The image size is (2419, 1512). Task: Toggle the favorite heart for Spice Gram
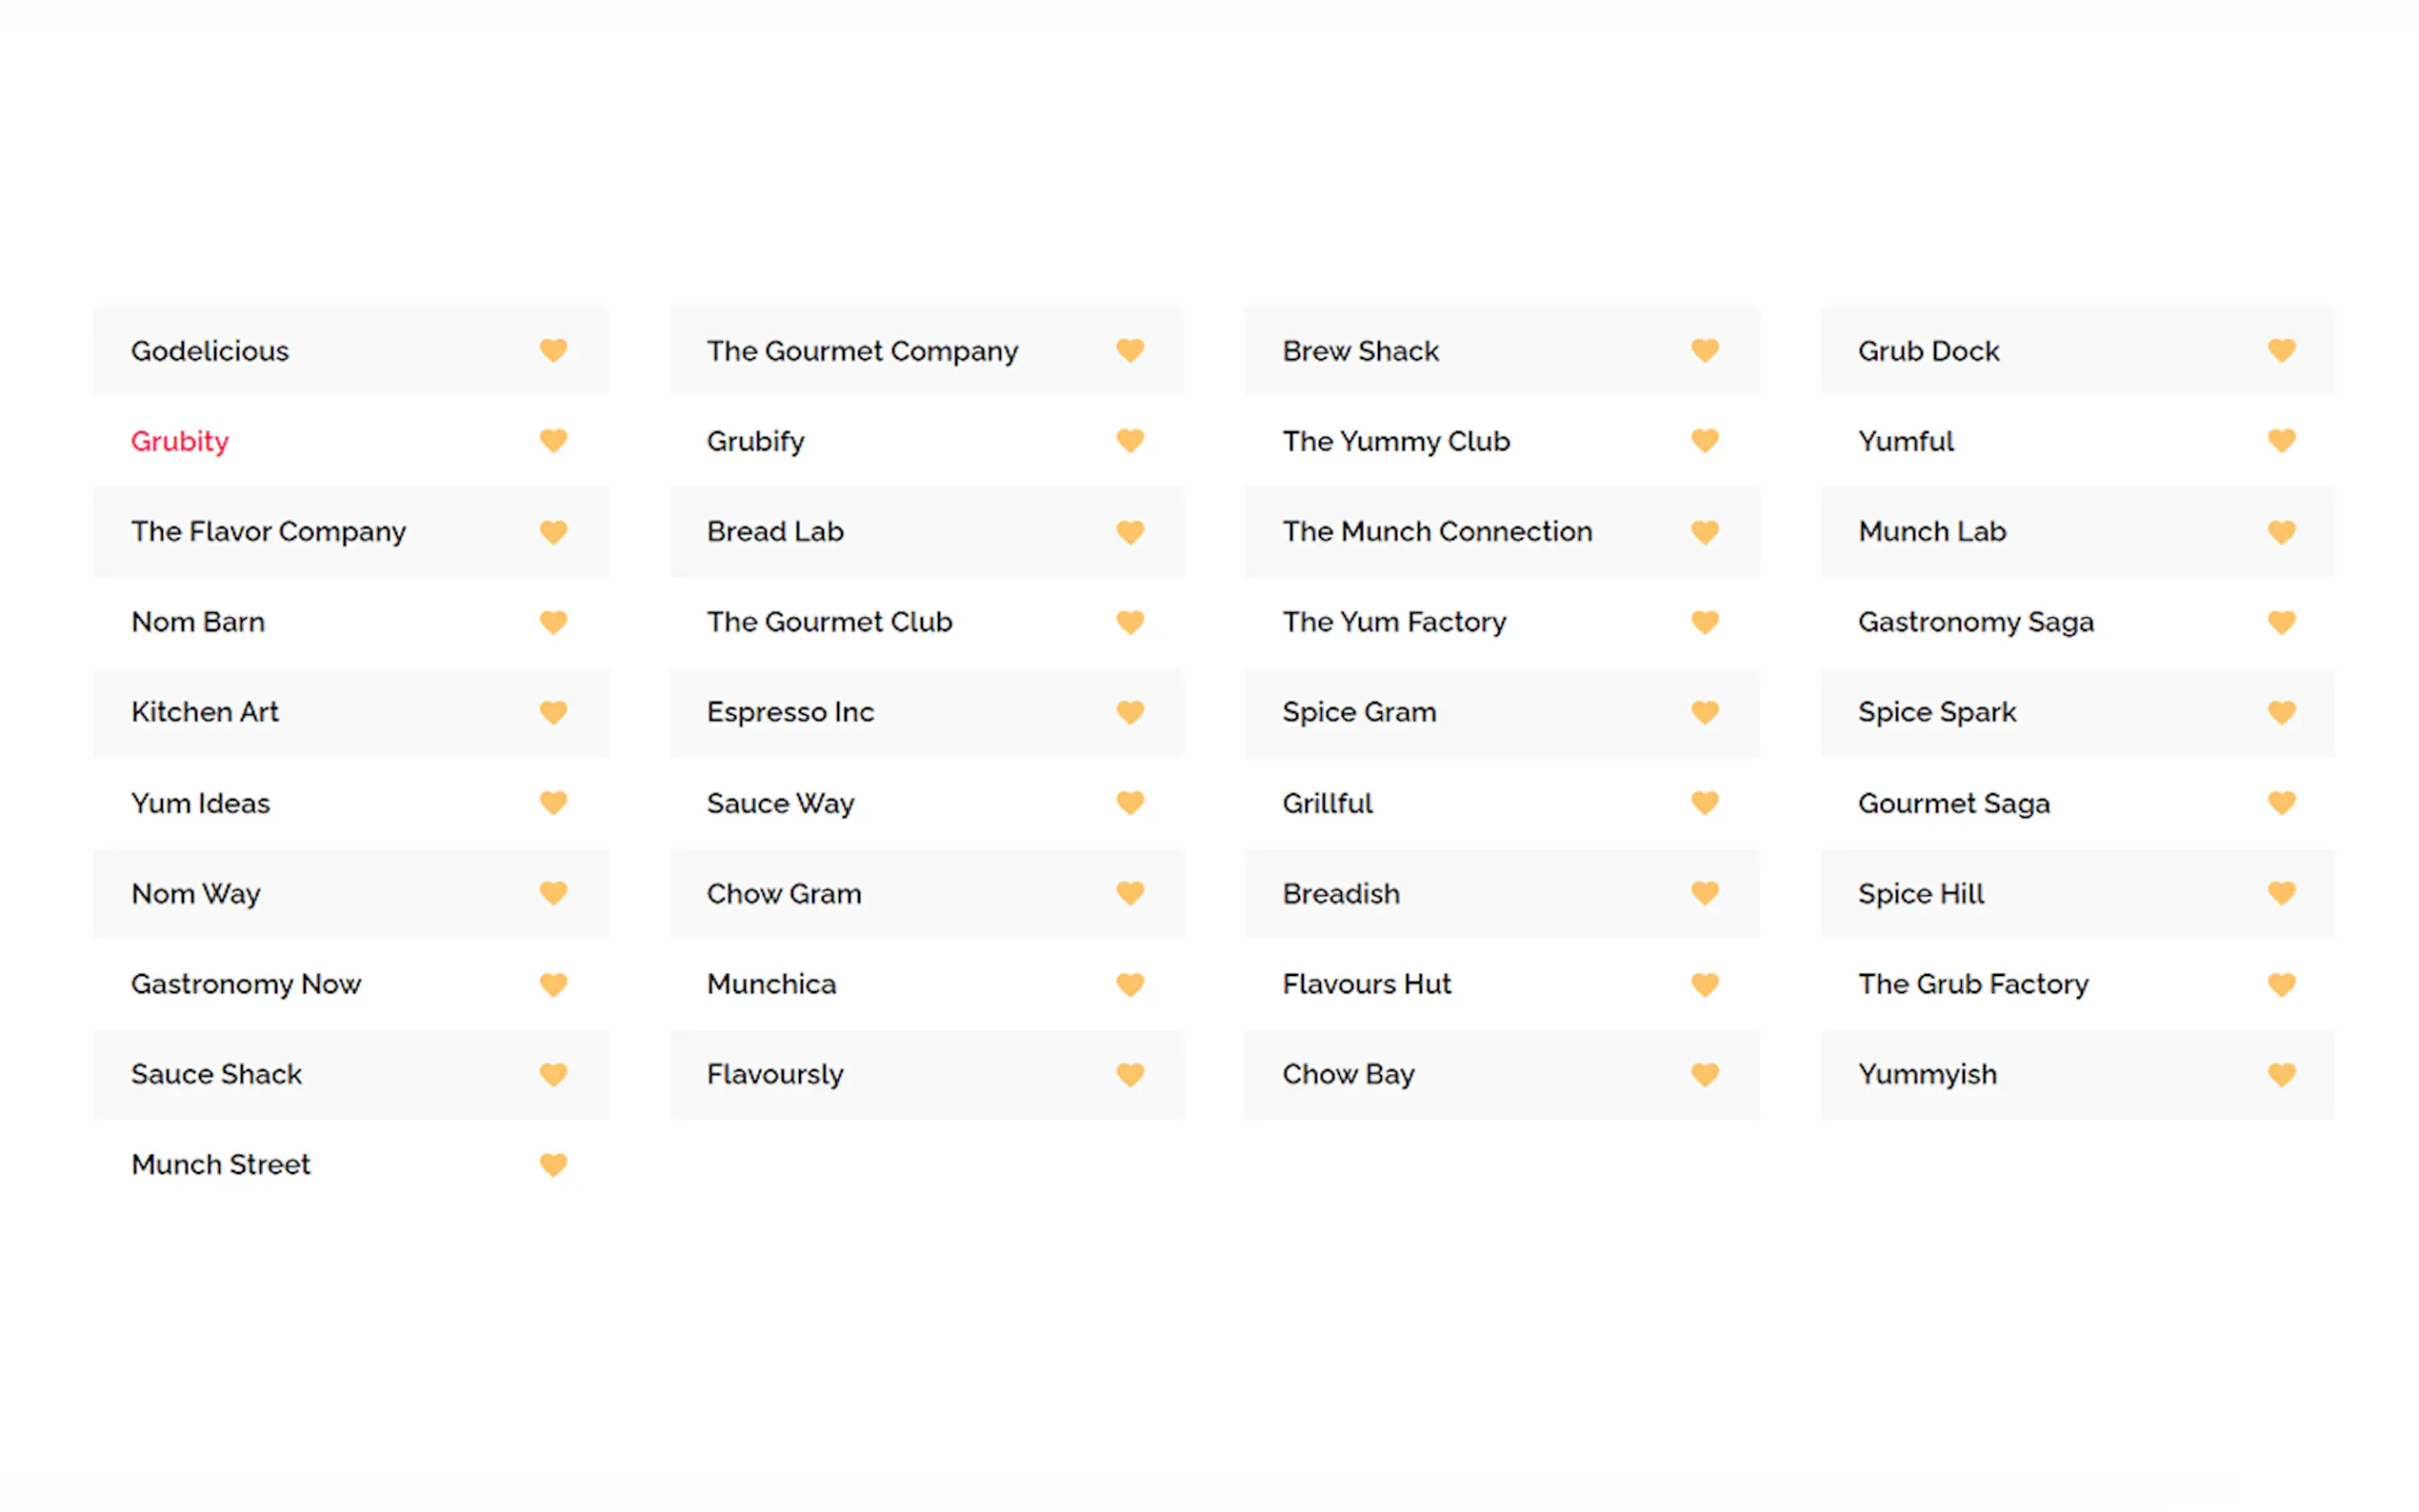(1704, 712)
